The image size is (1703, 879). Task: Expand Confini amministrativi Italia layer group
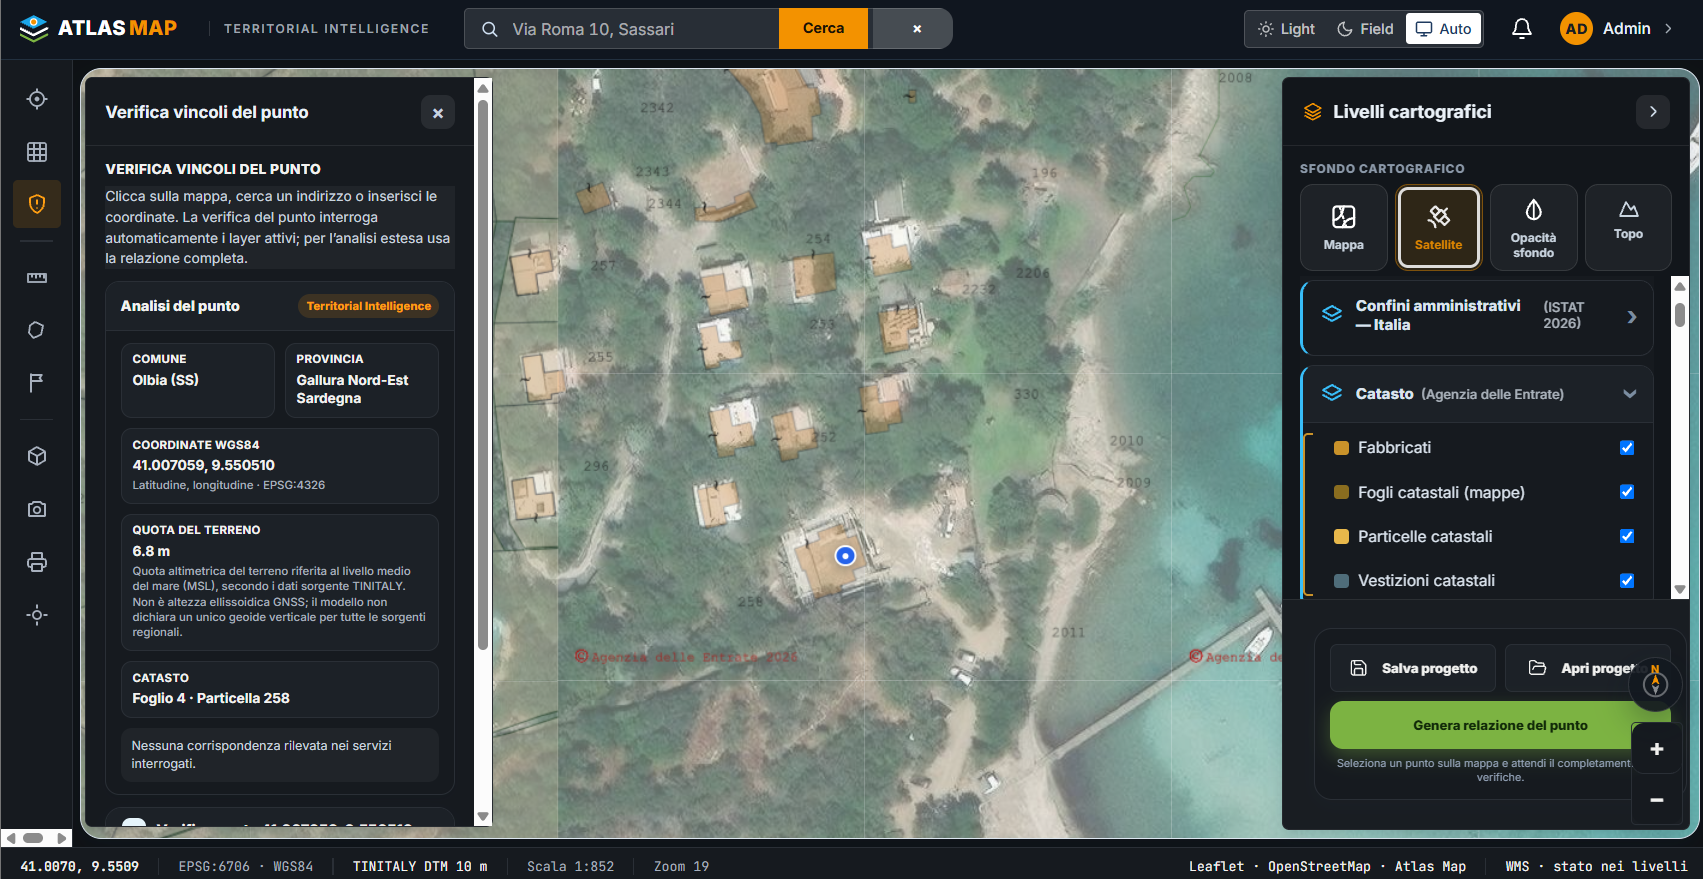(x=1632, y=317)
